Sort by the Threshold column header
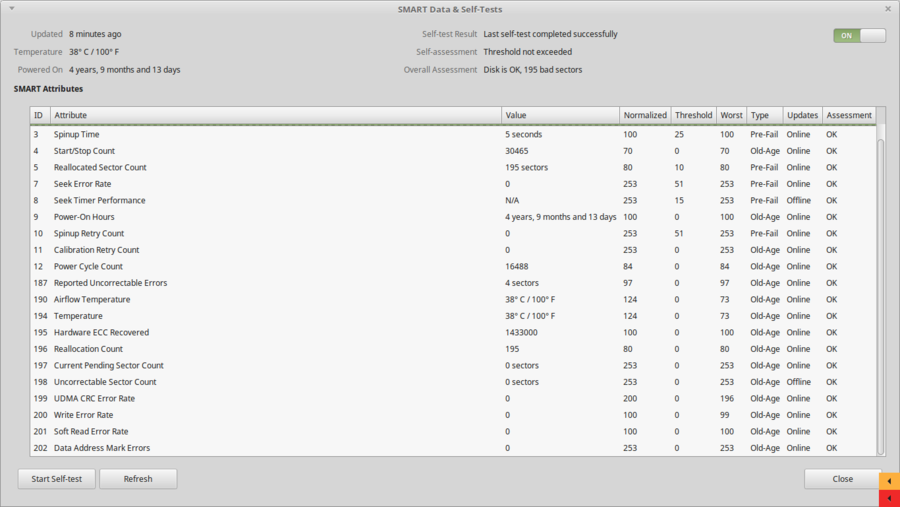The width and height of the screenshot is (900, 507). [x=693, y=115]
